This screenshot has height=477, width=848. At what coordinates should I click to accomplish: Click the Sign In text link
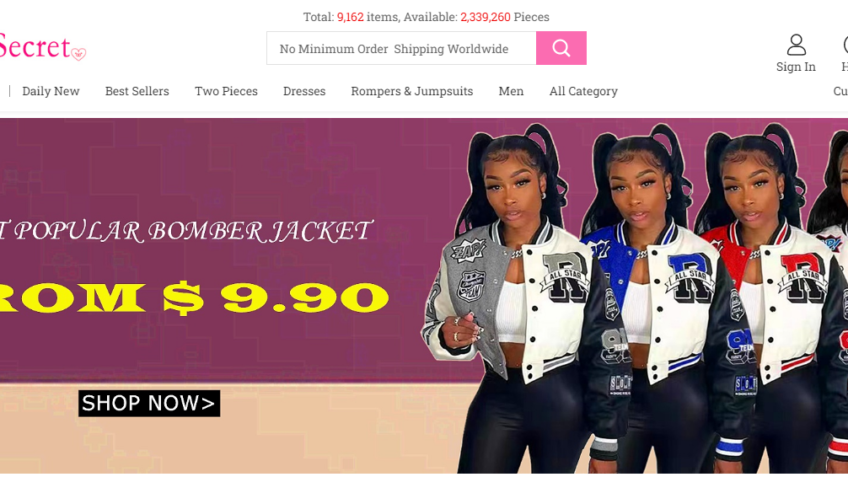click(796, 67)
